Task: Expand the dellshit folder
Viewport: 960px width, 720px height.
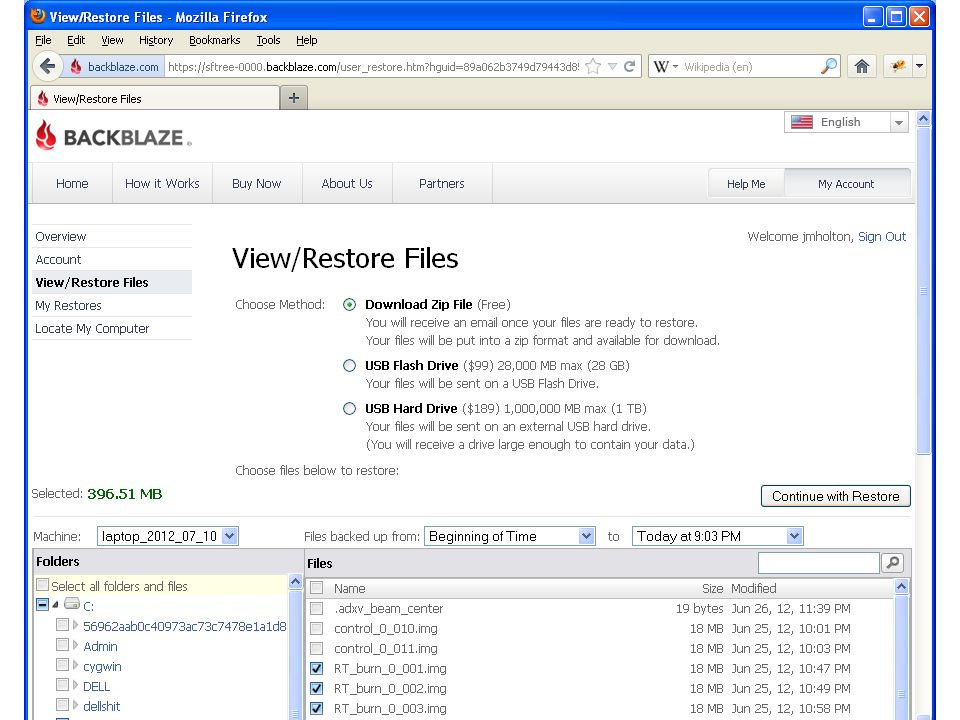Action: (x=75, y=705)
